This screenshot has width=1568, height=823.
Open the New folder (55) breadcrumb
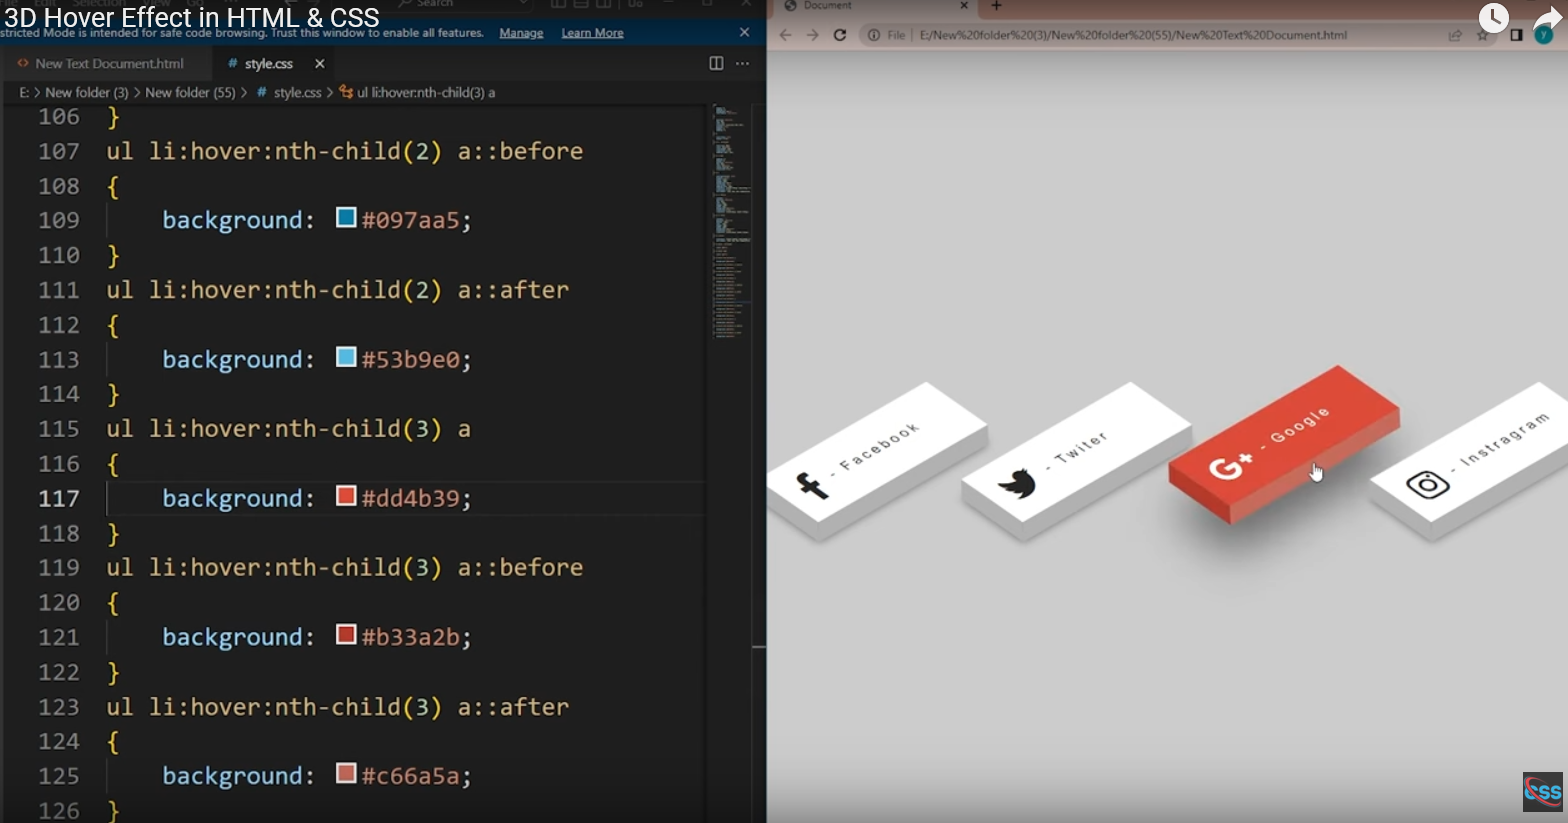(190, 92)
